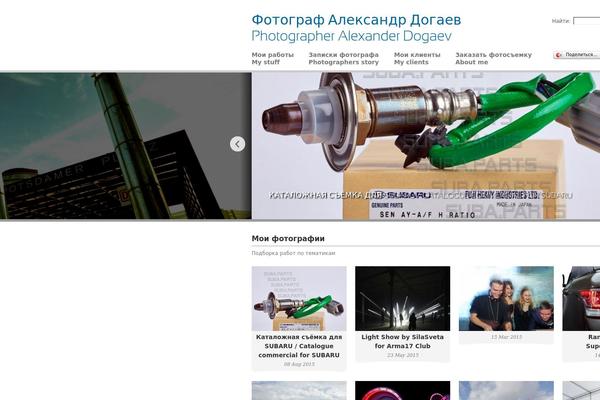Open the neon lights thumbnail in the second gallery row
600x400 pixels.
pyautogui.click(x=403, y=390)
